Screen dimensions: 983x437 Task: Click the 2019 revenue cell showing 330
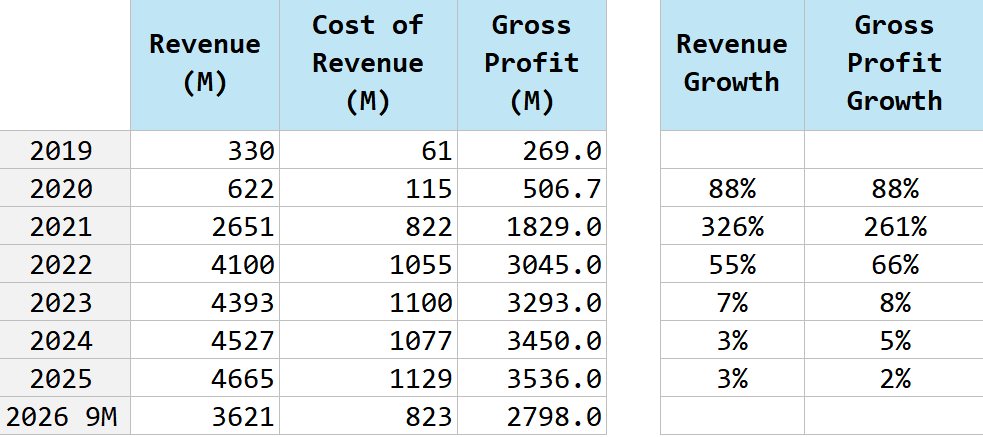click(x=205, y=151)
